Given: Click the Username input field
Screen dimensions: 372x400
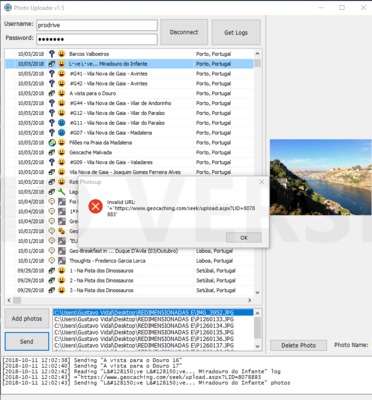Looking at the screenshot, I should pos(97,25).
